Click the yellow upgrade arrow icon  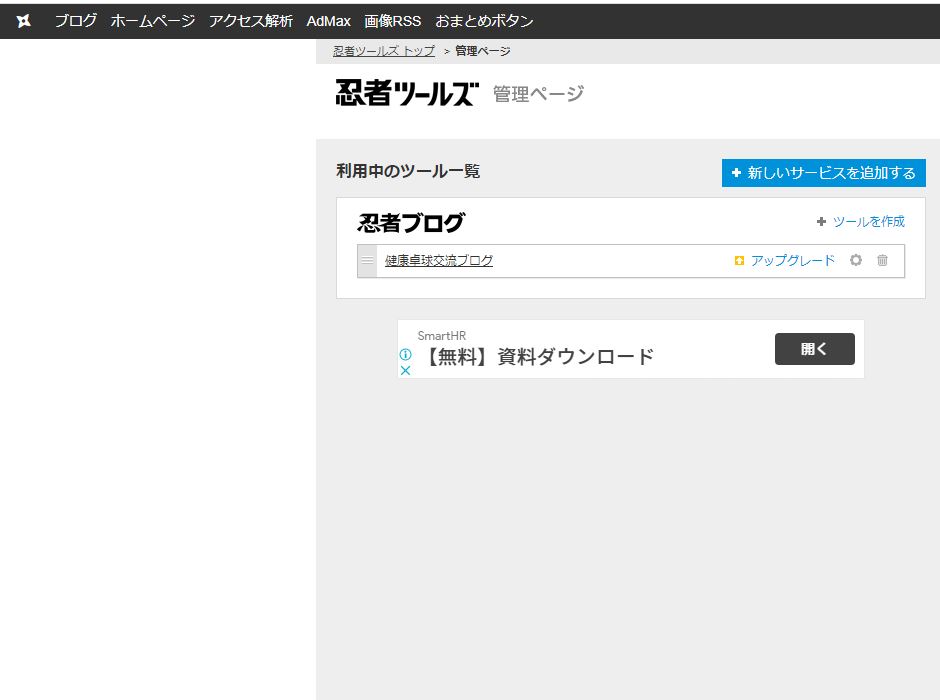click(x=739, y=261)
